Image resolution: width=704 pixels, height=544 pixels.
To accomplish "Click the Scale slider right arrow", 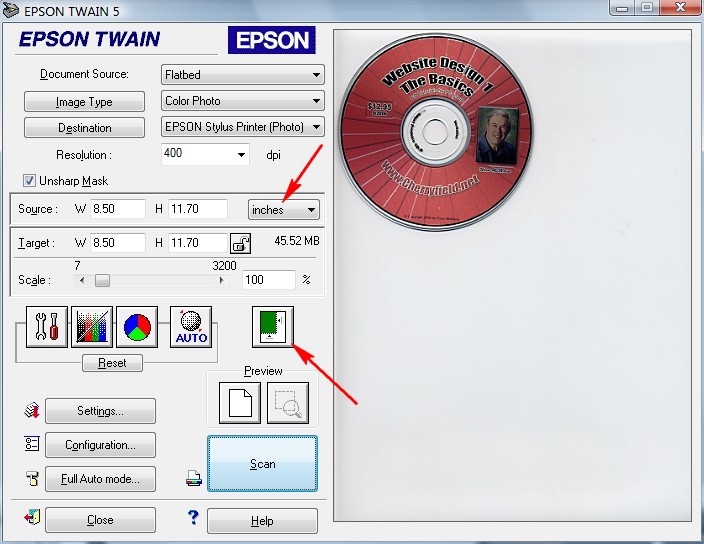I will pyautogui.click(x=221, y=281).
